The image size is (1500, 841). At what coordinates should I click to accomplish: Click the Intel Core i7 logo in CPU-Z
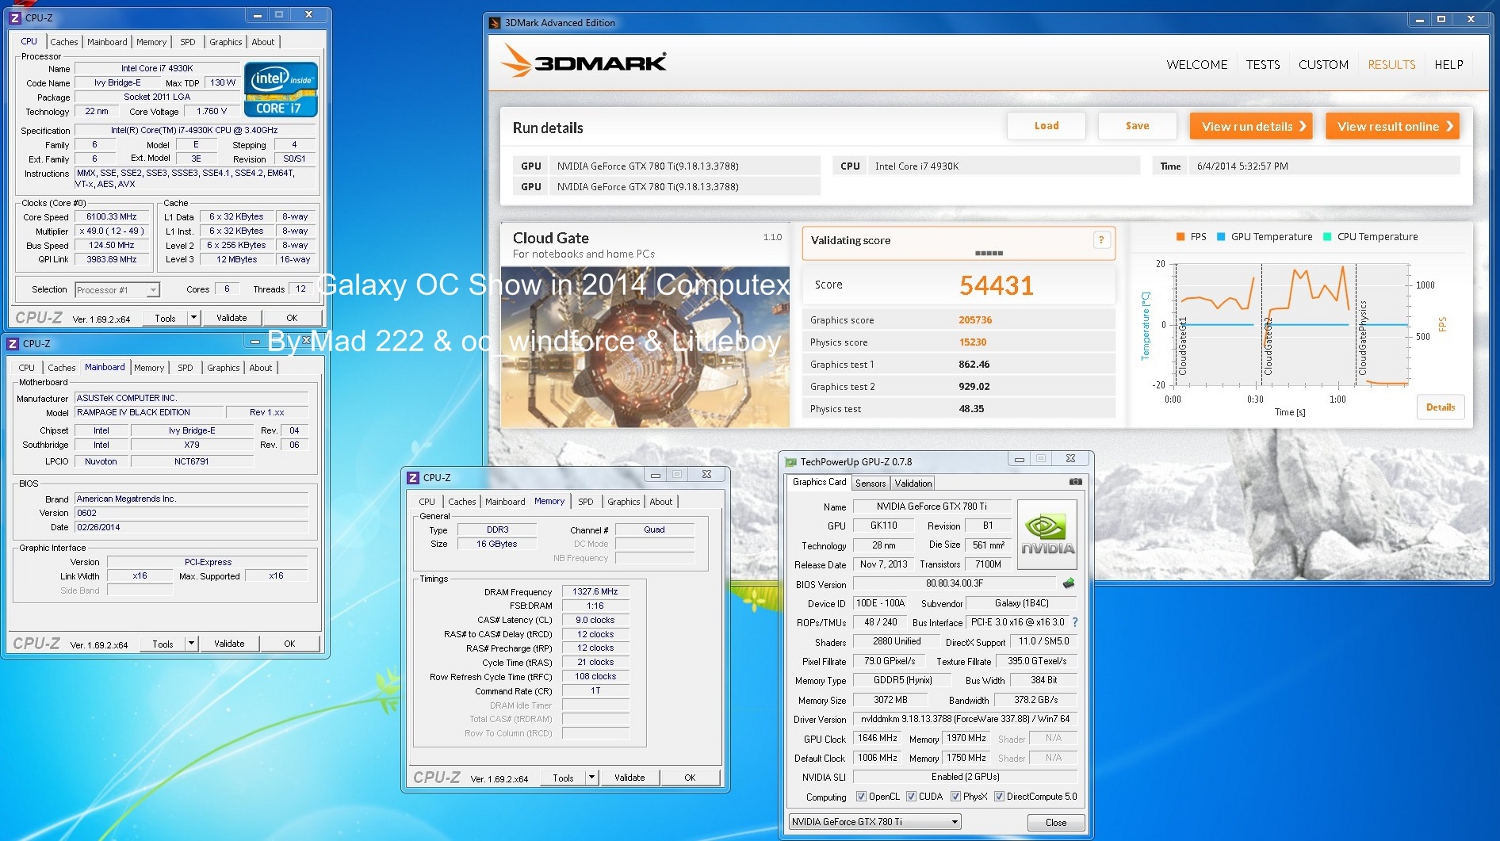click(281, 90)
